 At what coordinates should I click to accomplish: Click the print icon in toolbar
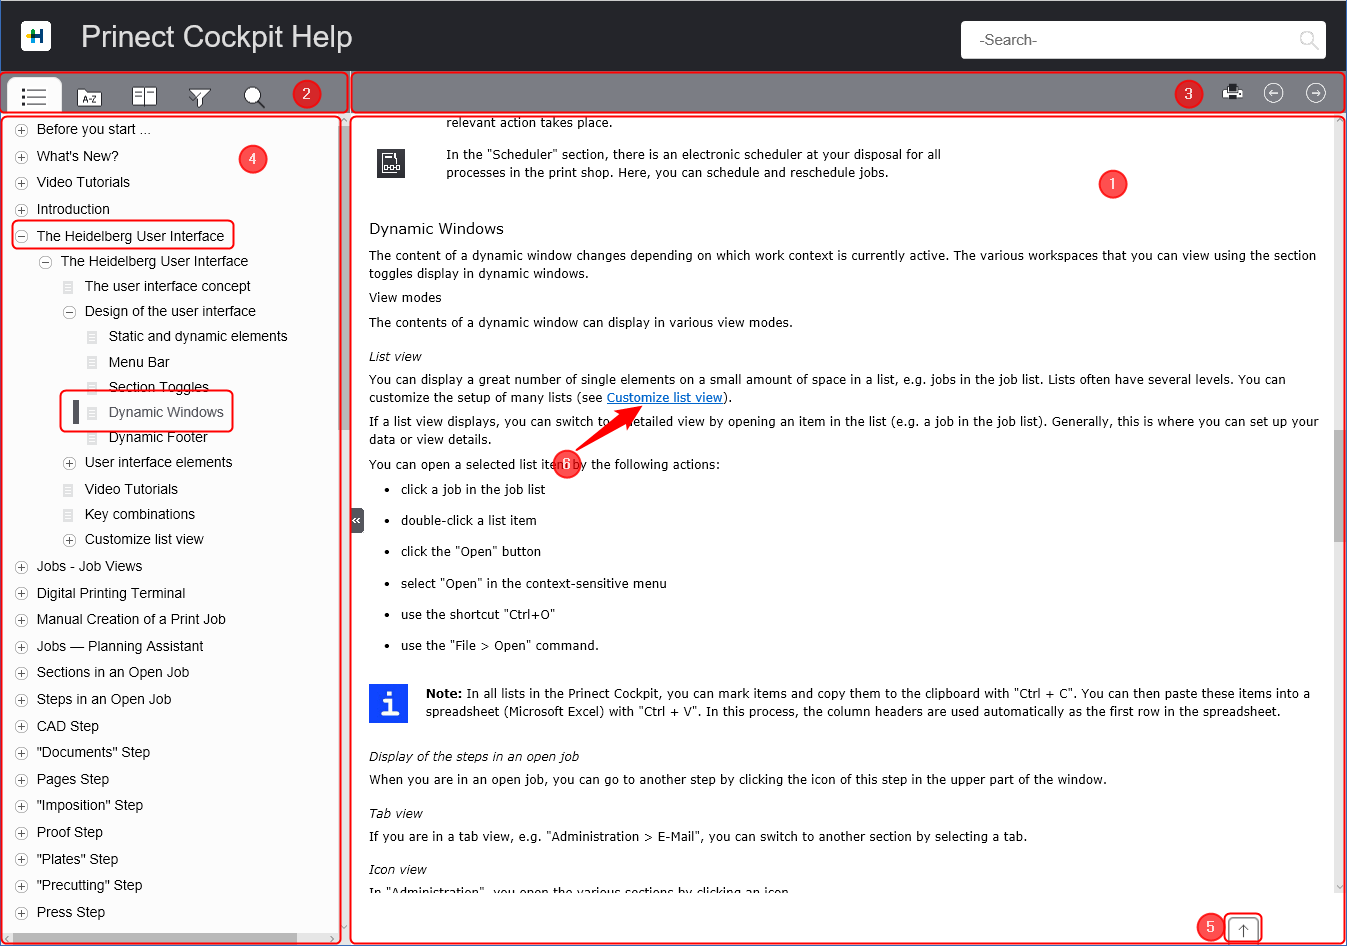[x=1232, y=93]
